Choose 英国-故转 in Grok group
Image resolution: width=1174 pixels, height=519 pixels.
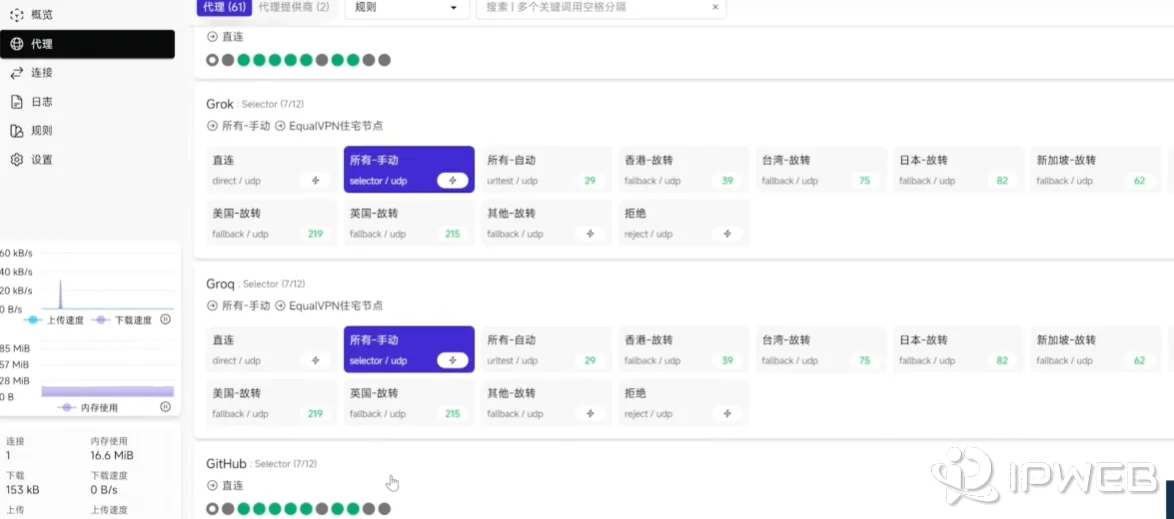point(409,222)
